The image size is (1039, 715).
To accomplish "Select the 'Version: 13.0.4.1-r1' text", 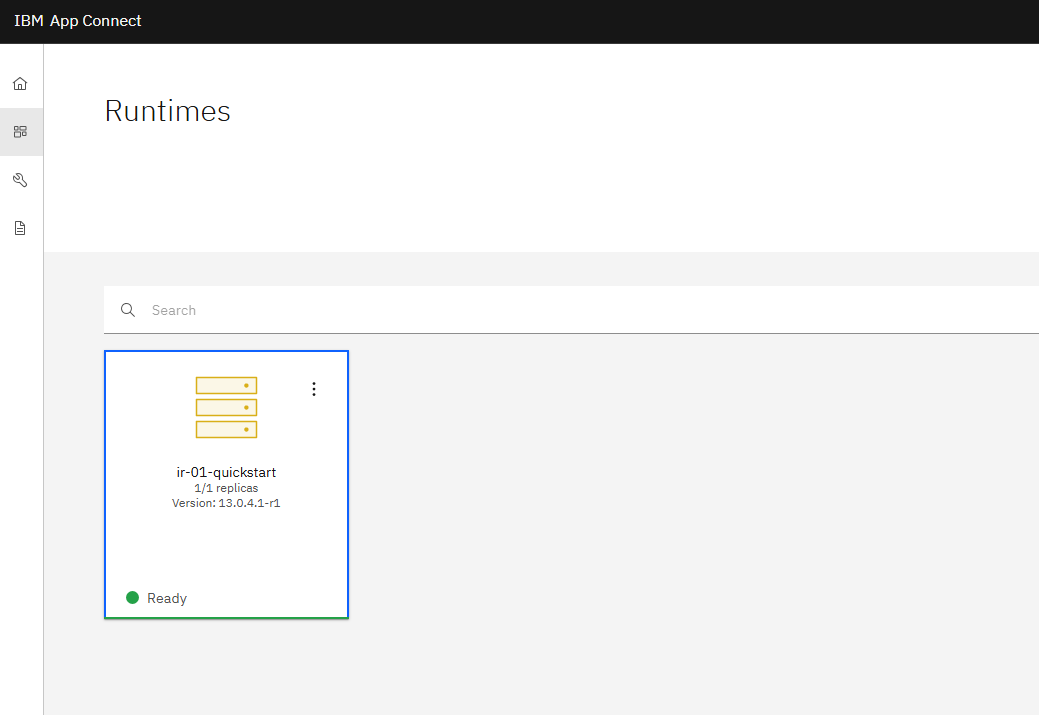I will pyautogui.click(x=226, y=503).
